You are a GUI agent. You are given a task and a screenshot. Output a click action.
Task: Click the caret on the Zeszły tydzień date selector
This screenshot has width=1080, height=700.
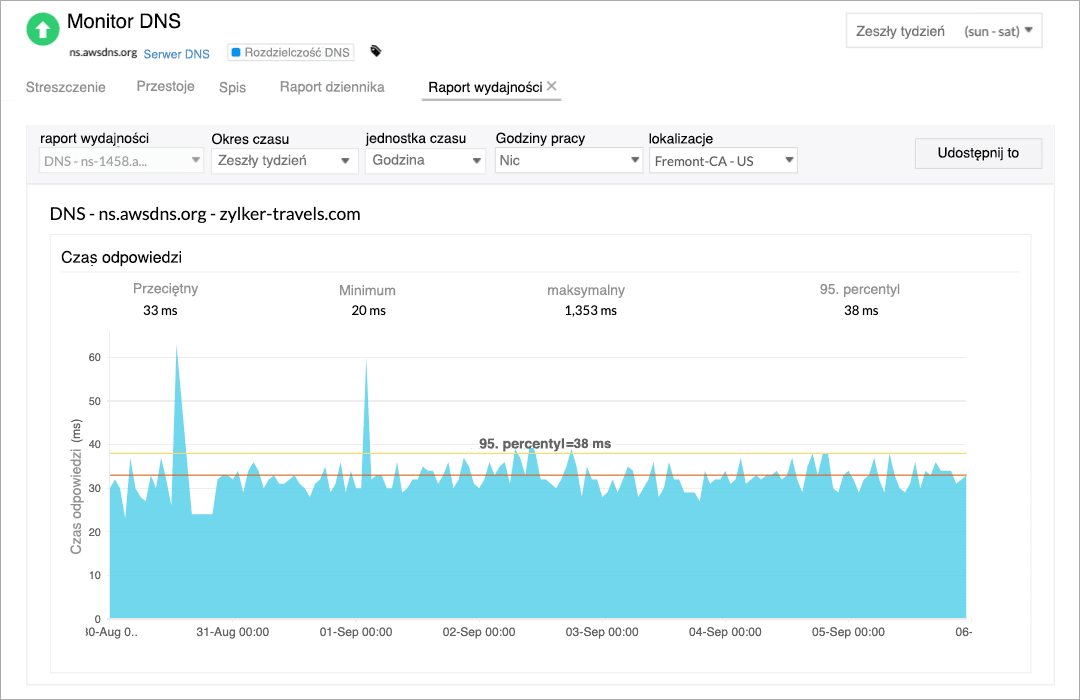pyautogui.click(x=1029, y=31)
